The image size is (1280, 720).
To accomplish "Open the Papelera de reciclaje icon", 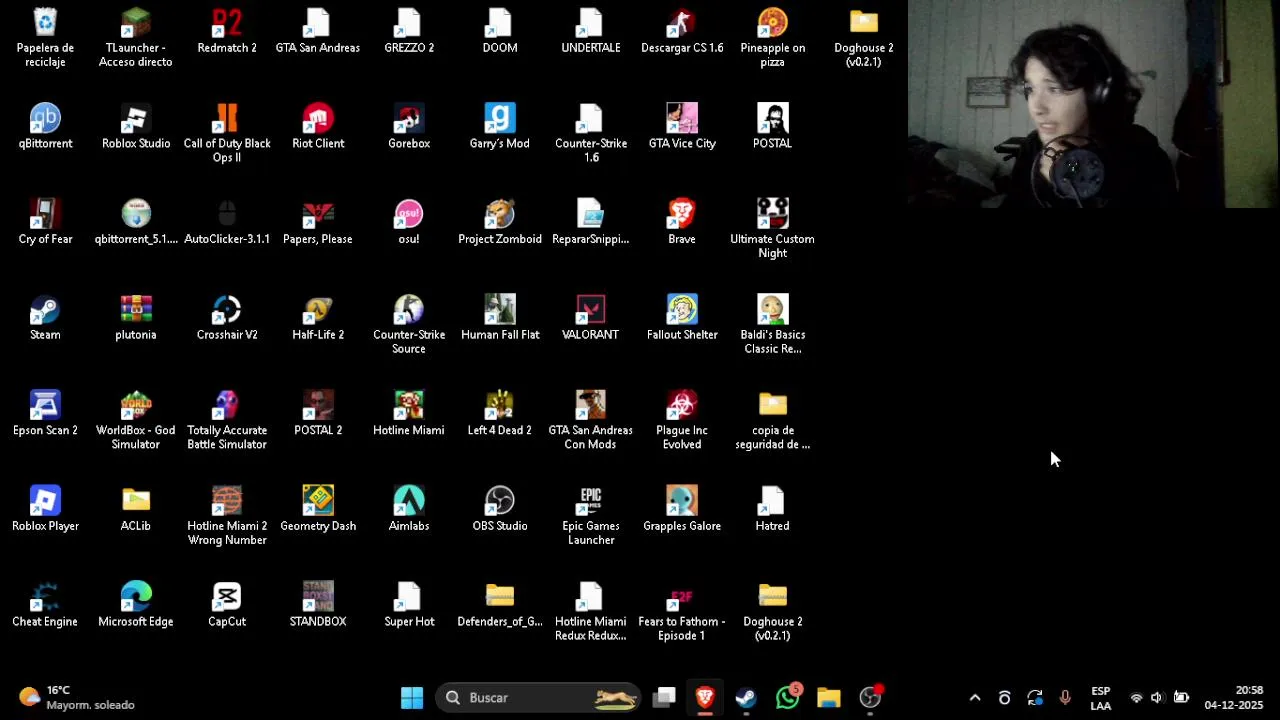I will pos(45,38).
